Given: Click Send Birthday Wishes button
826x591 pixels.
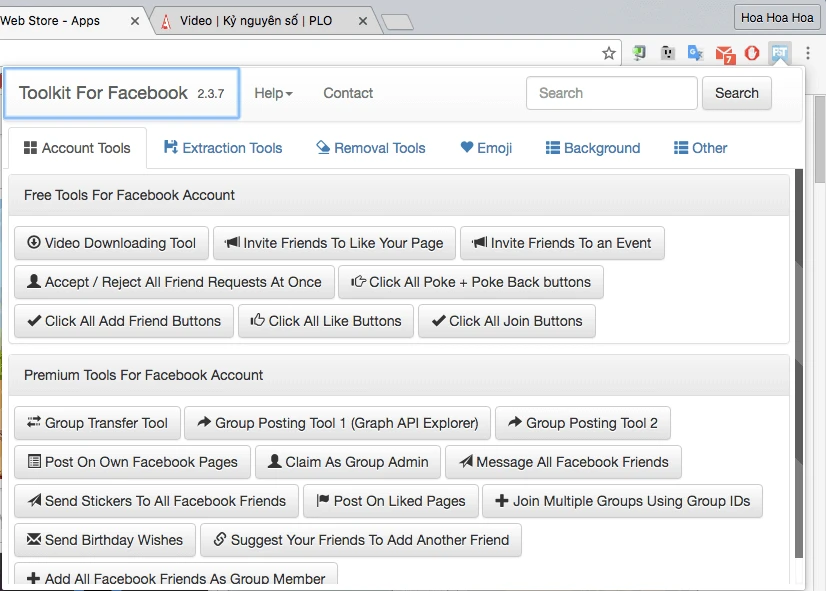Looking at the screenshot, I should (104, 540).
